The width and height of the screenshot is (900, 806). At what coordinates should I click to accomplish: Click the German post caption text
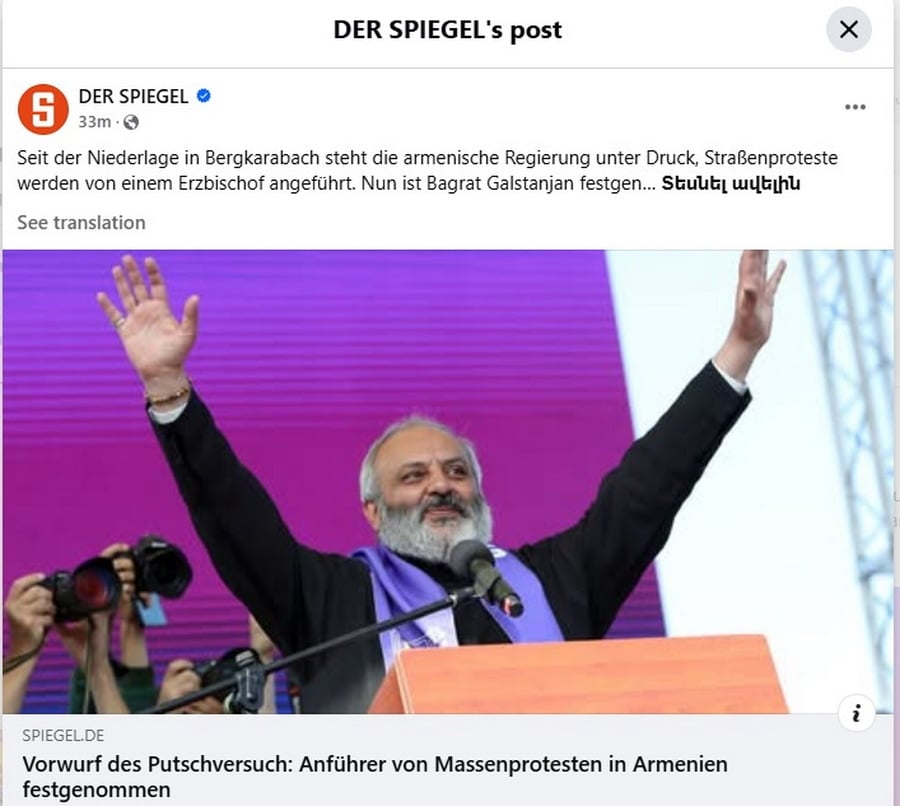click(428, 170)
